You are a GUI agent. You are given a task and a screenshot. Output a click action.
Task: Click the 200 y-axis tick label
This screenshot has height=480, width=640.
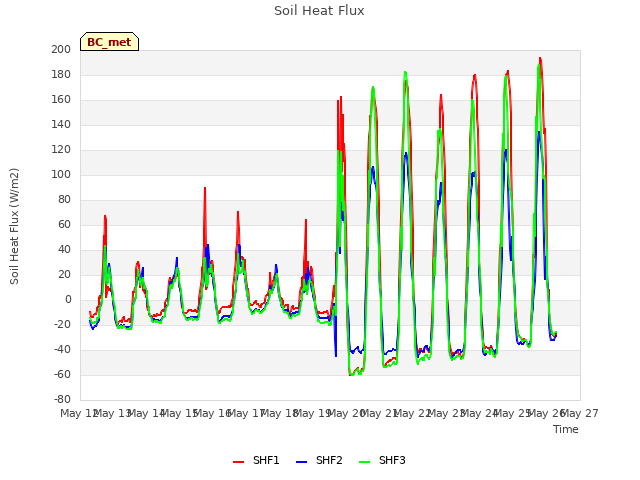[x=61, y=49]
